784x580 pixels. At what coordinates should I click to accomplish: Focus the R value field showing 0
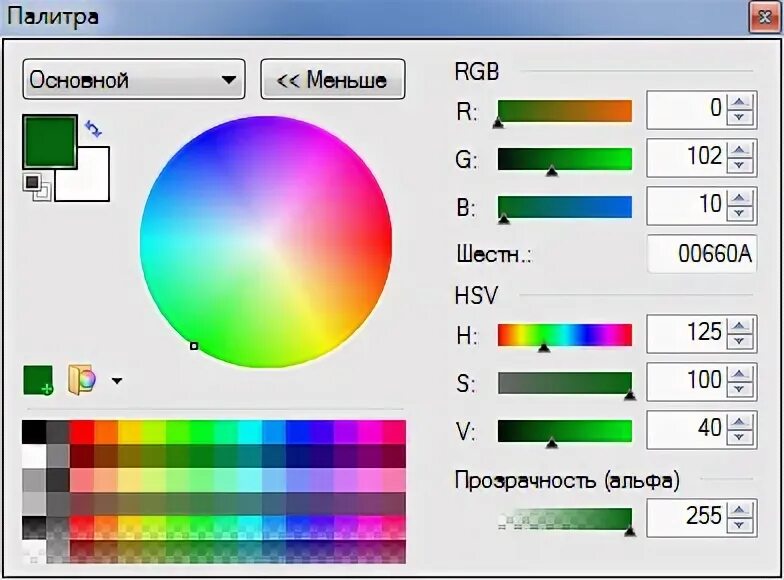click(x=686, y=110)
